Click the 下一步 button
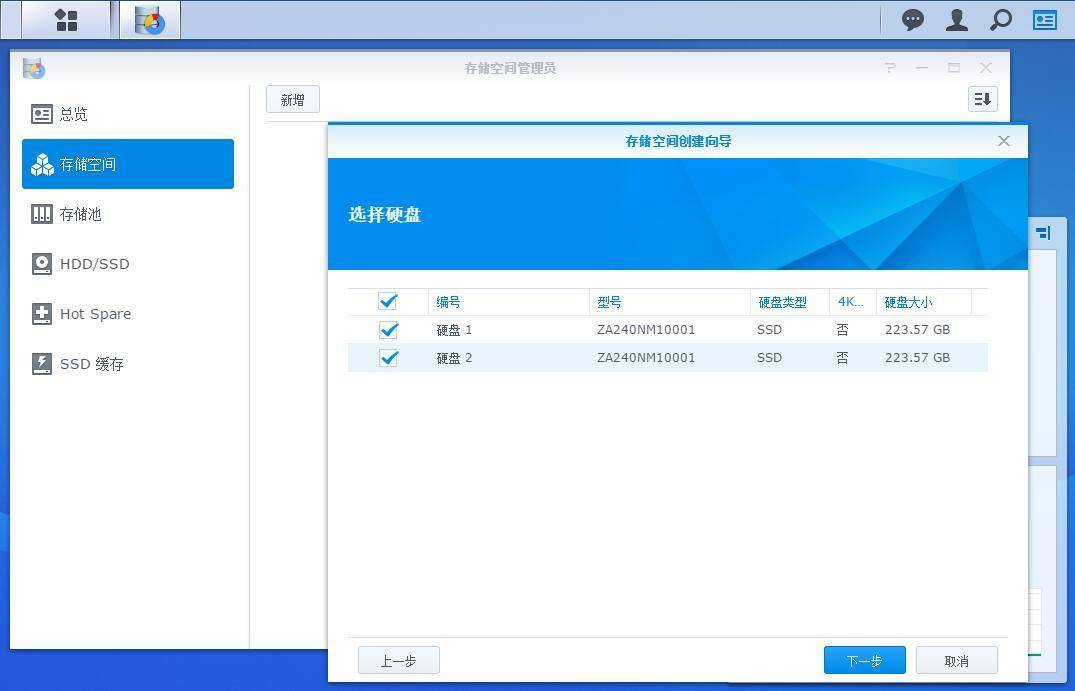This screenshot has height=691, width=1075. coord(864,660)
